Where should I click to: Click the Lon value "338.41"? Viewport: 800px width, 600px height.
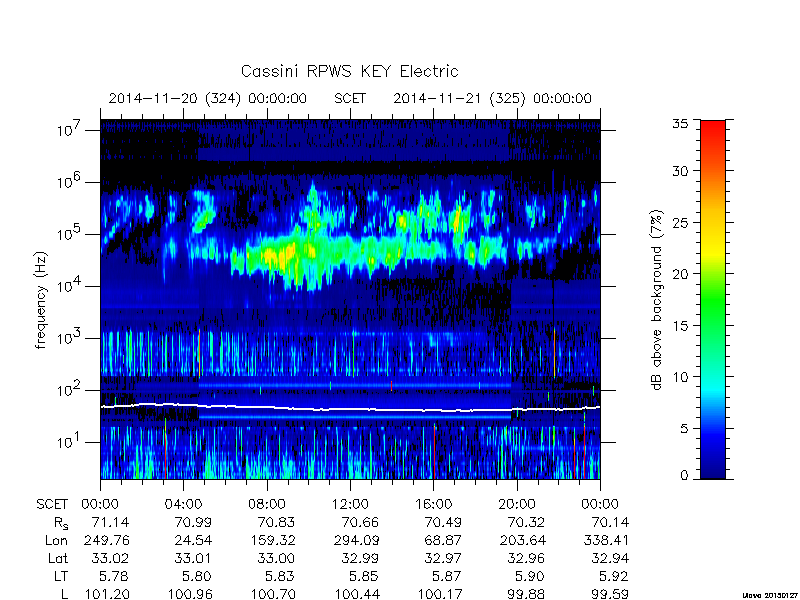click(x=606, y=540)
